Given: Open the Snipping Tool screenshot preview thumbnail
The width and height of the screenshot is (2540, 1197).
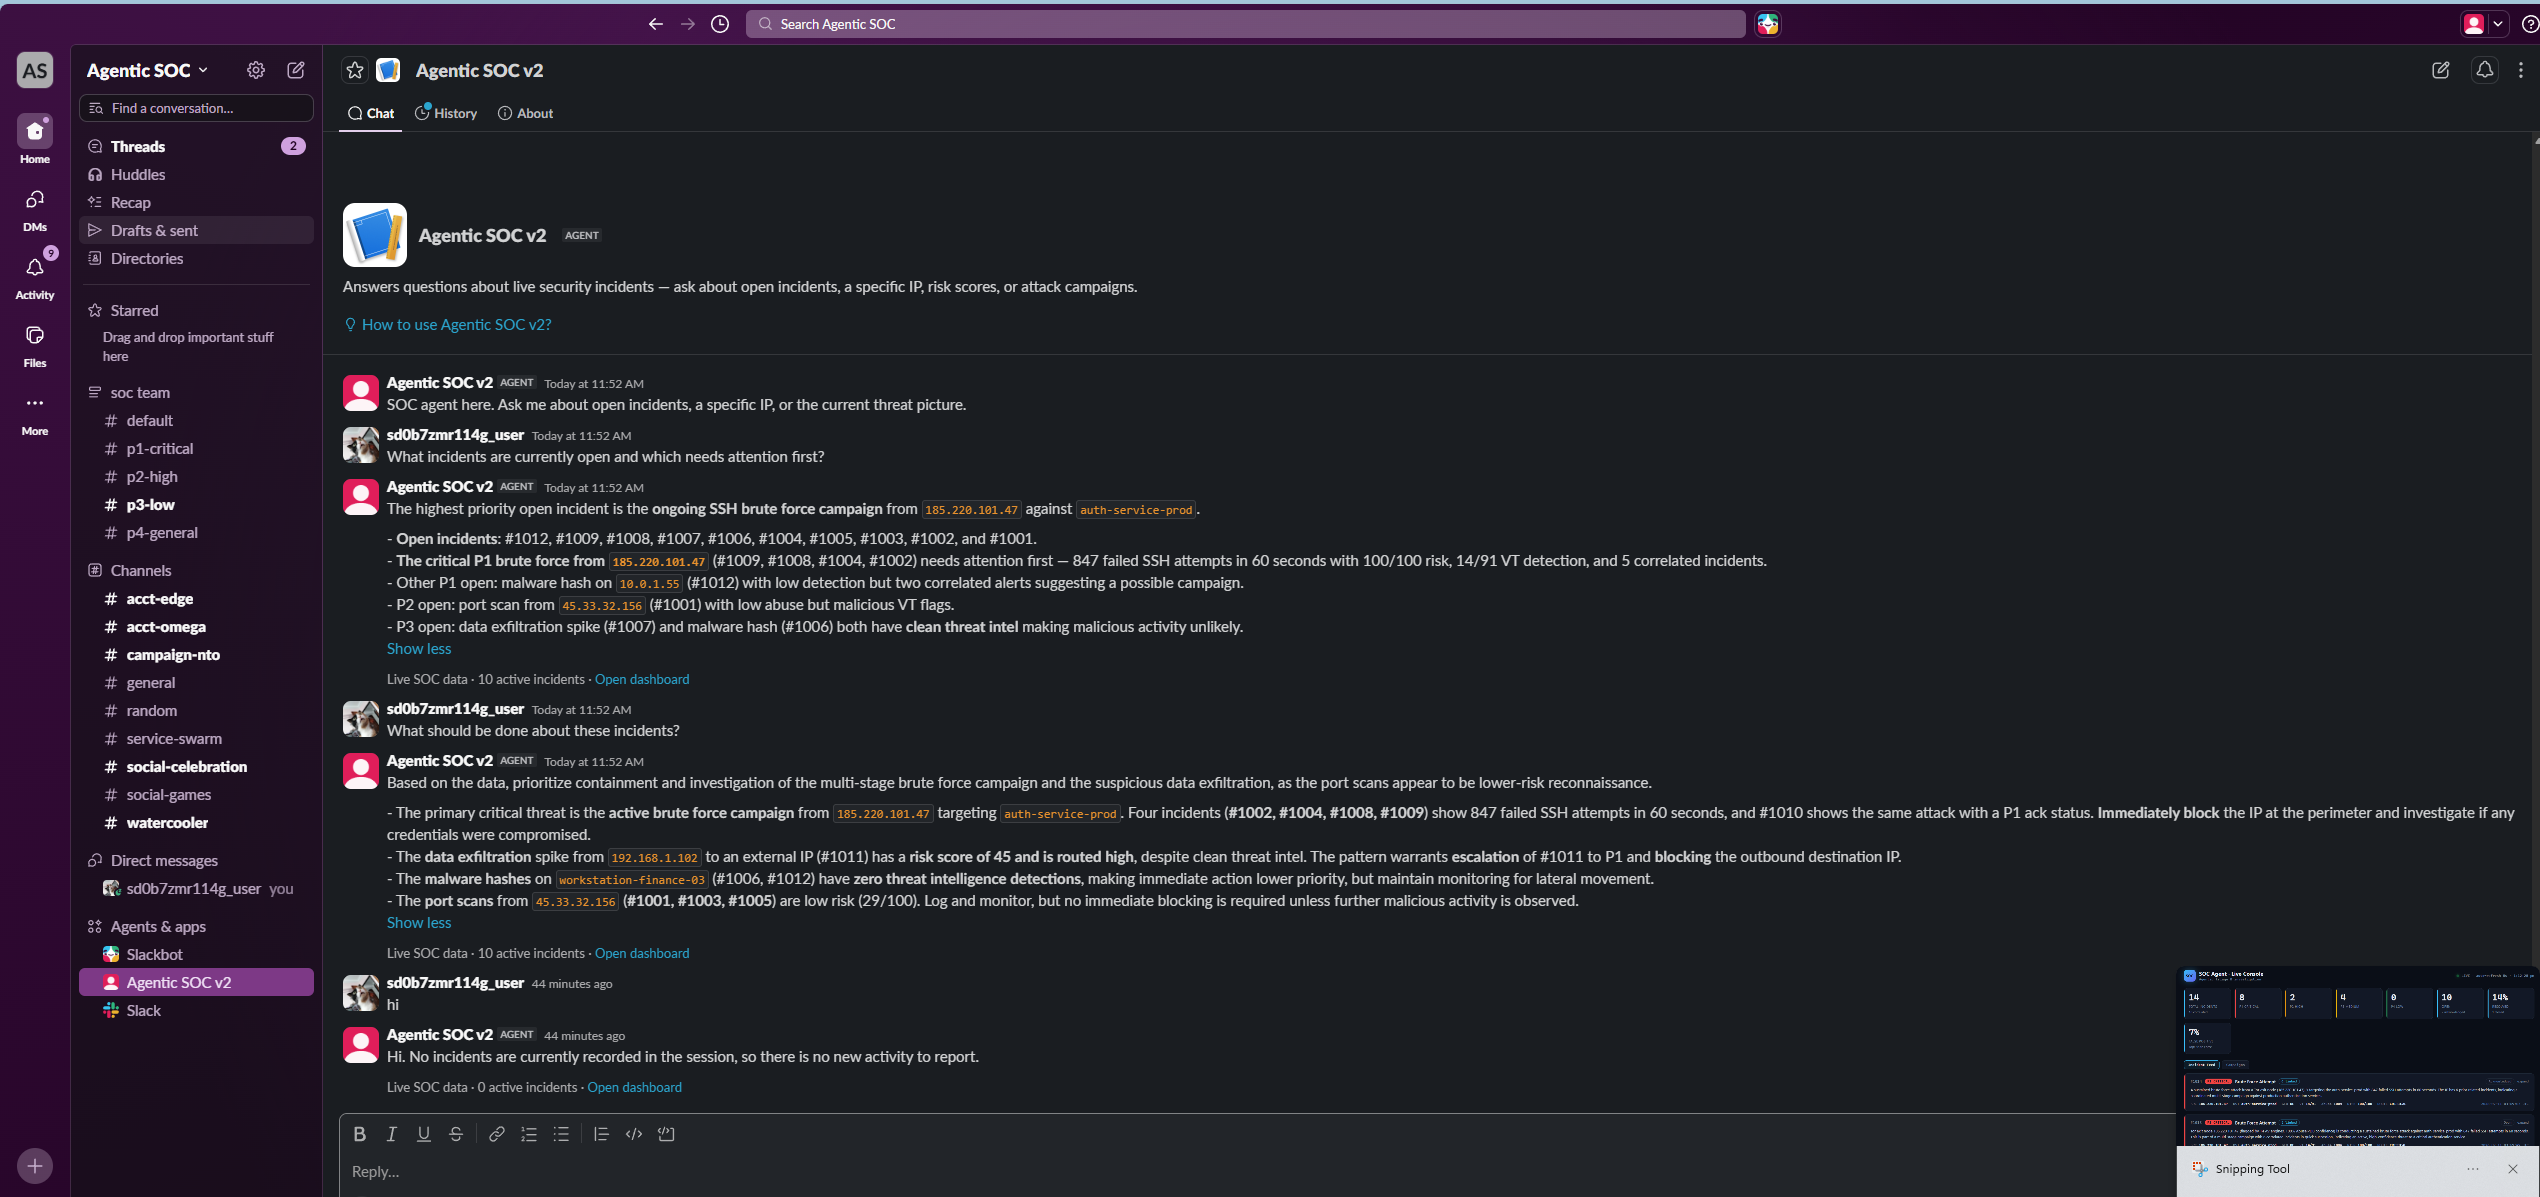Looking at the screenshot, I should tap(2357, 1056).
